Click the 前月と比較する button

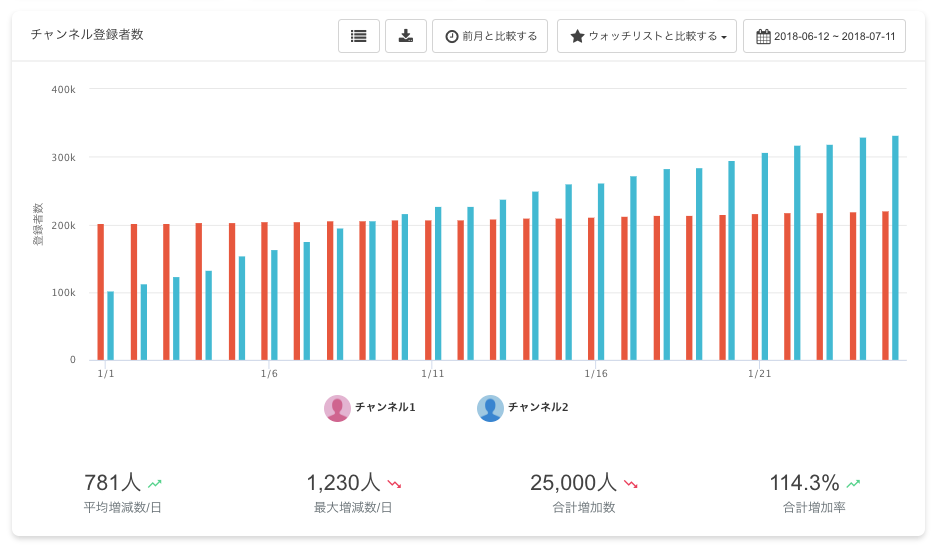tap(490, 36)
